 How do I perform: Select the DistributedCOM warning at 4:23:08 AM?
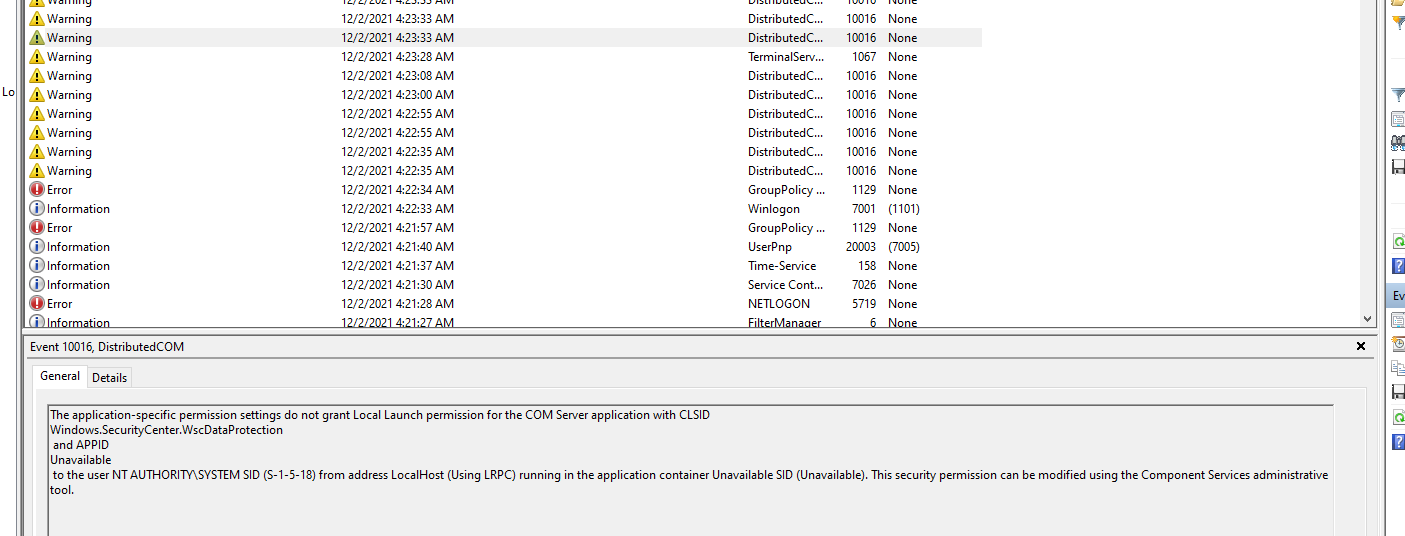(400, 76)
